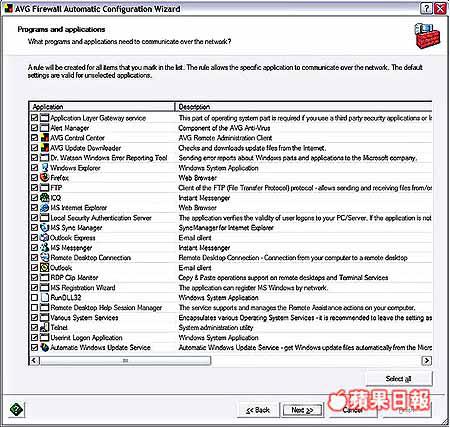450x427 pixels.
Task: Click "System administration utility" description text
Action: click(216, 327)
